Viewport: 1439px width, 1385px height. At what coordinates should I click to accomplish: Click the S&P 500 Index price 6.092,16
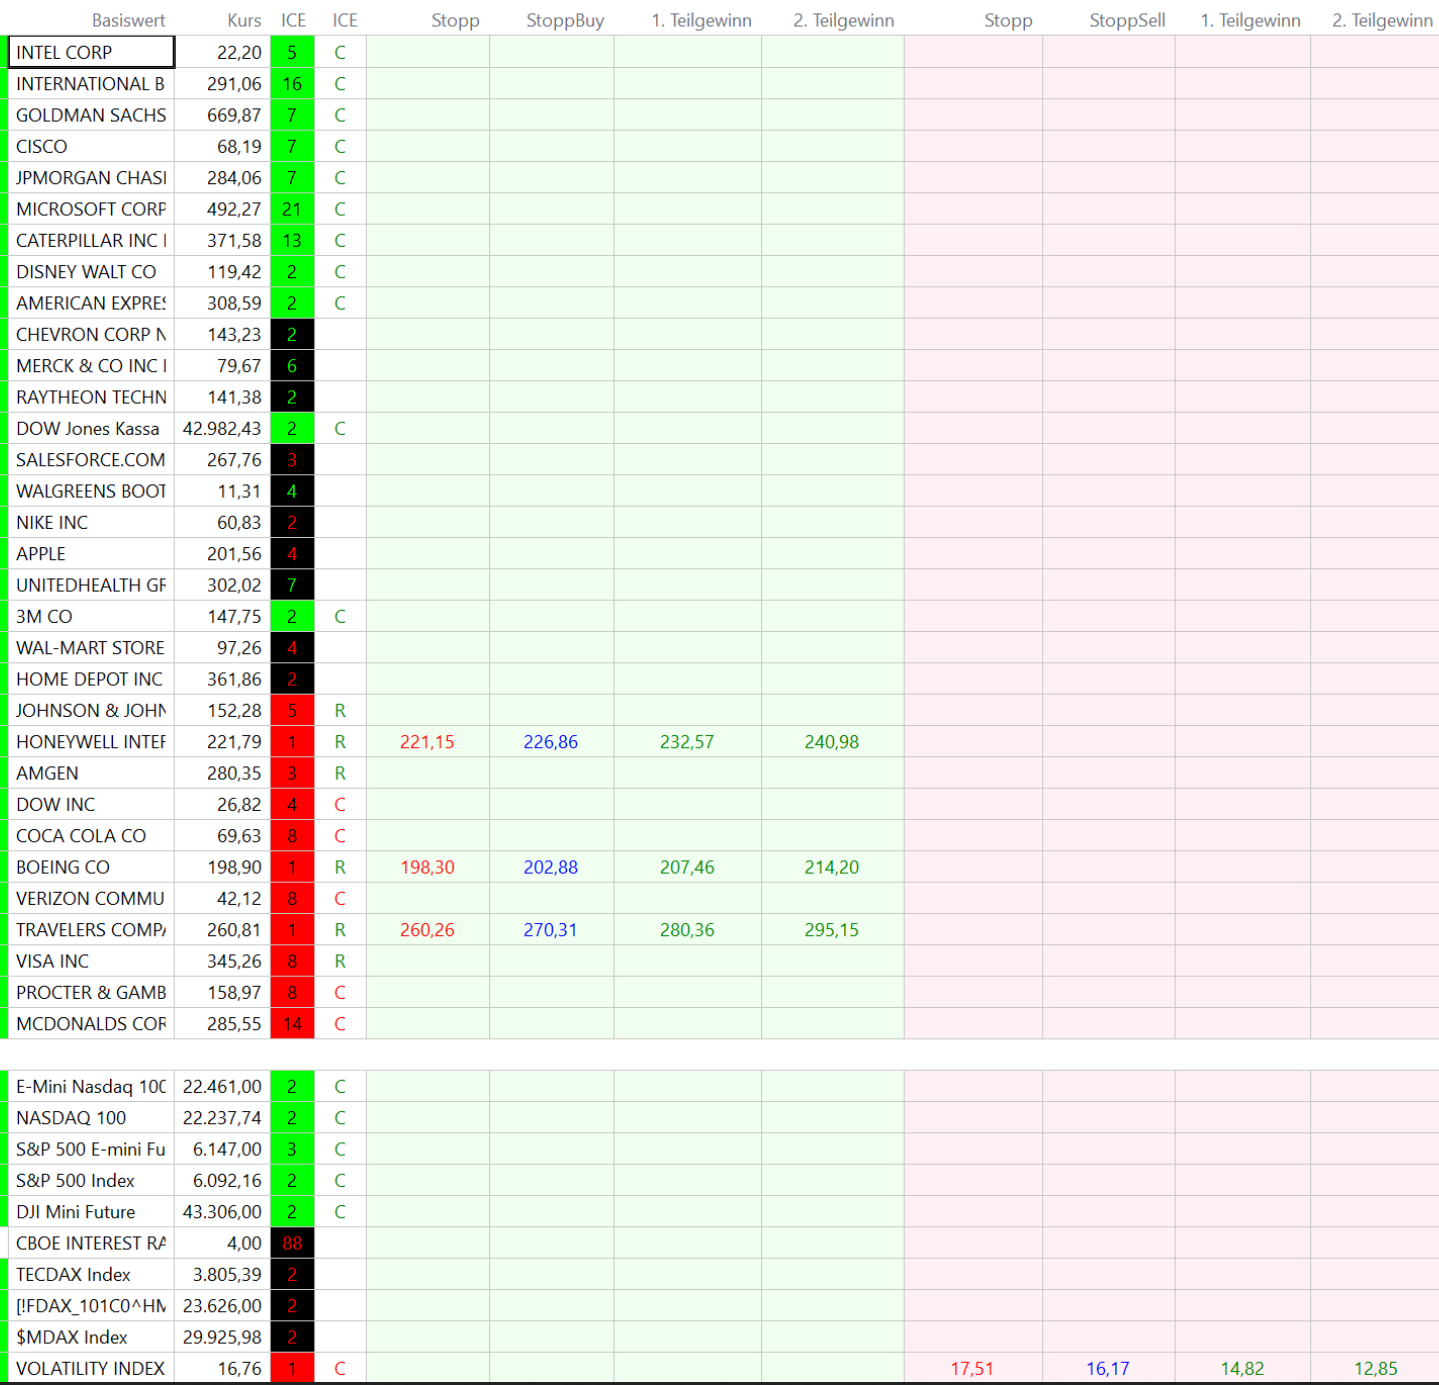pyautogui.click(x=227, y=1180)
